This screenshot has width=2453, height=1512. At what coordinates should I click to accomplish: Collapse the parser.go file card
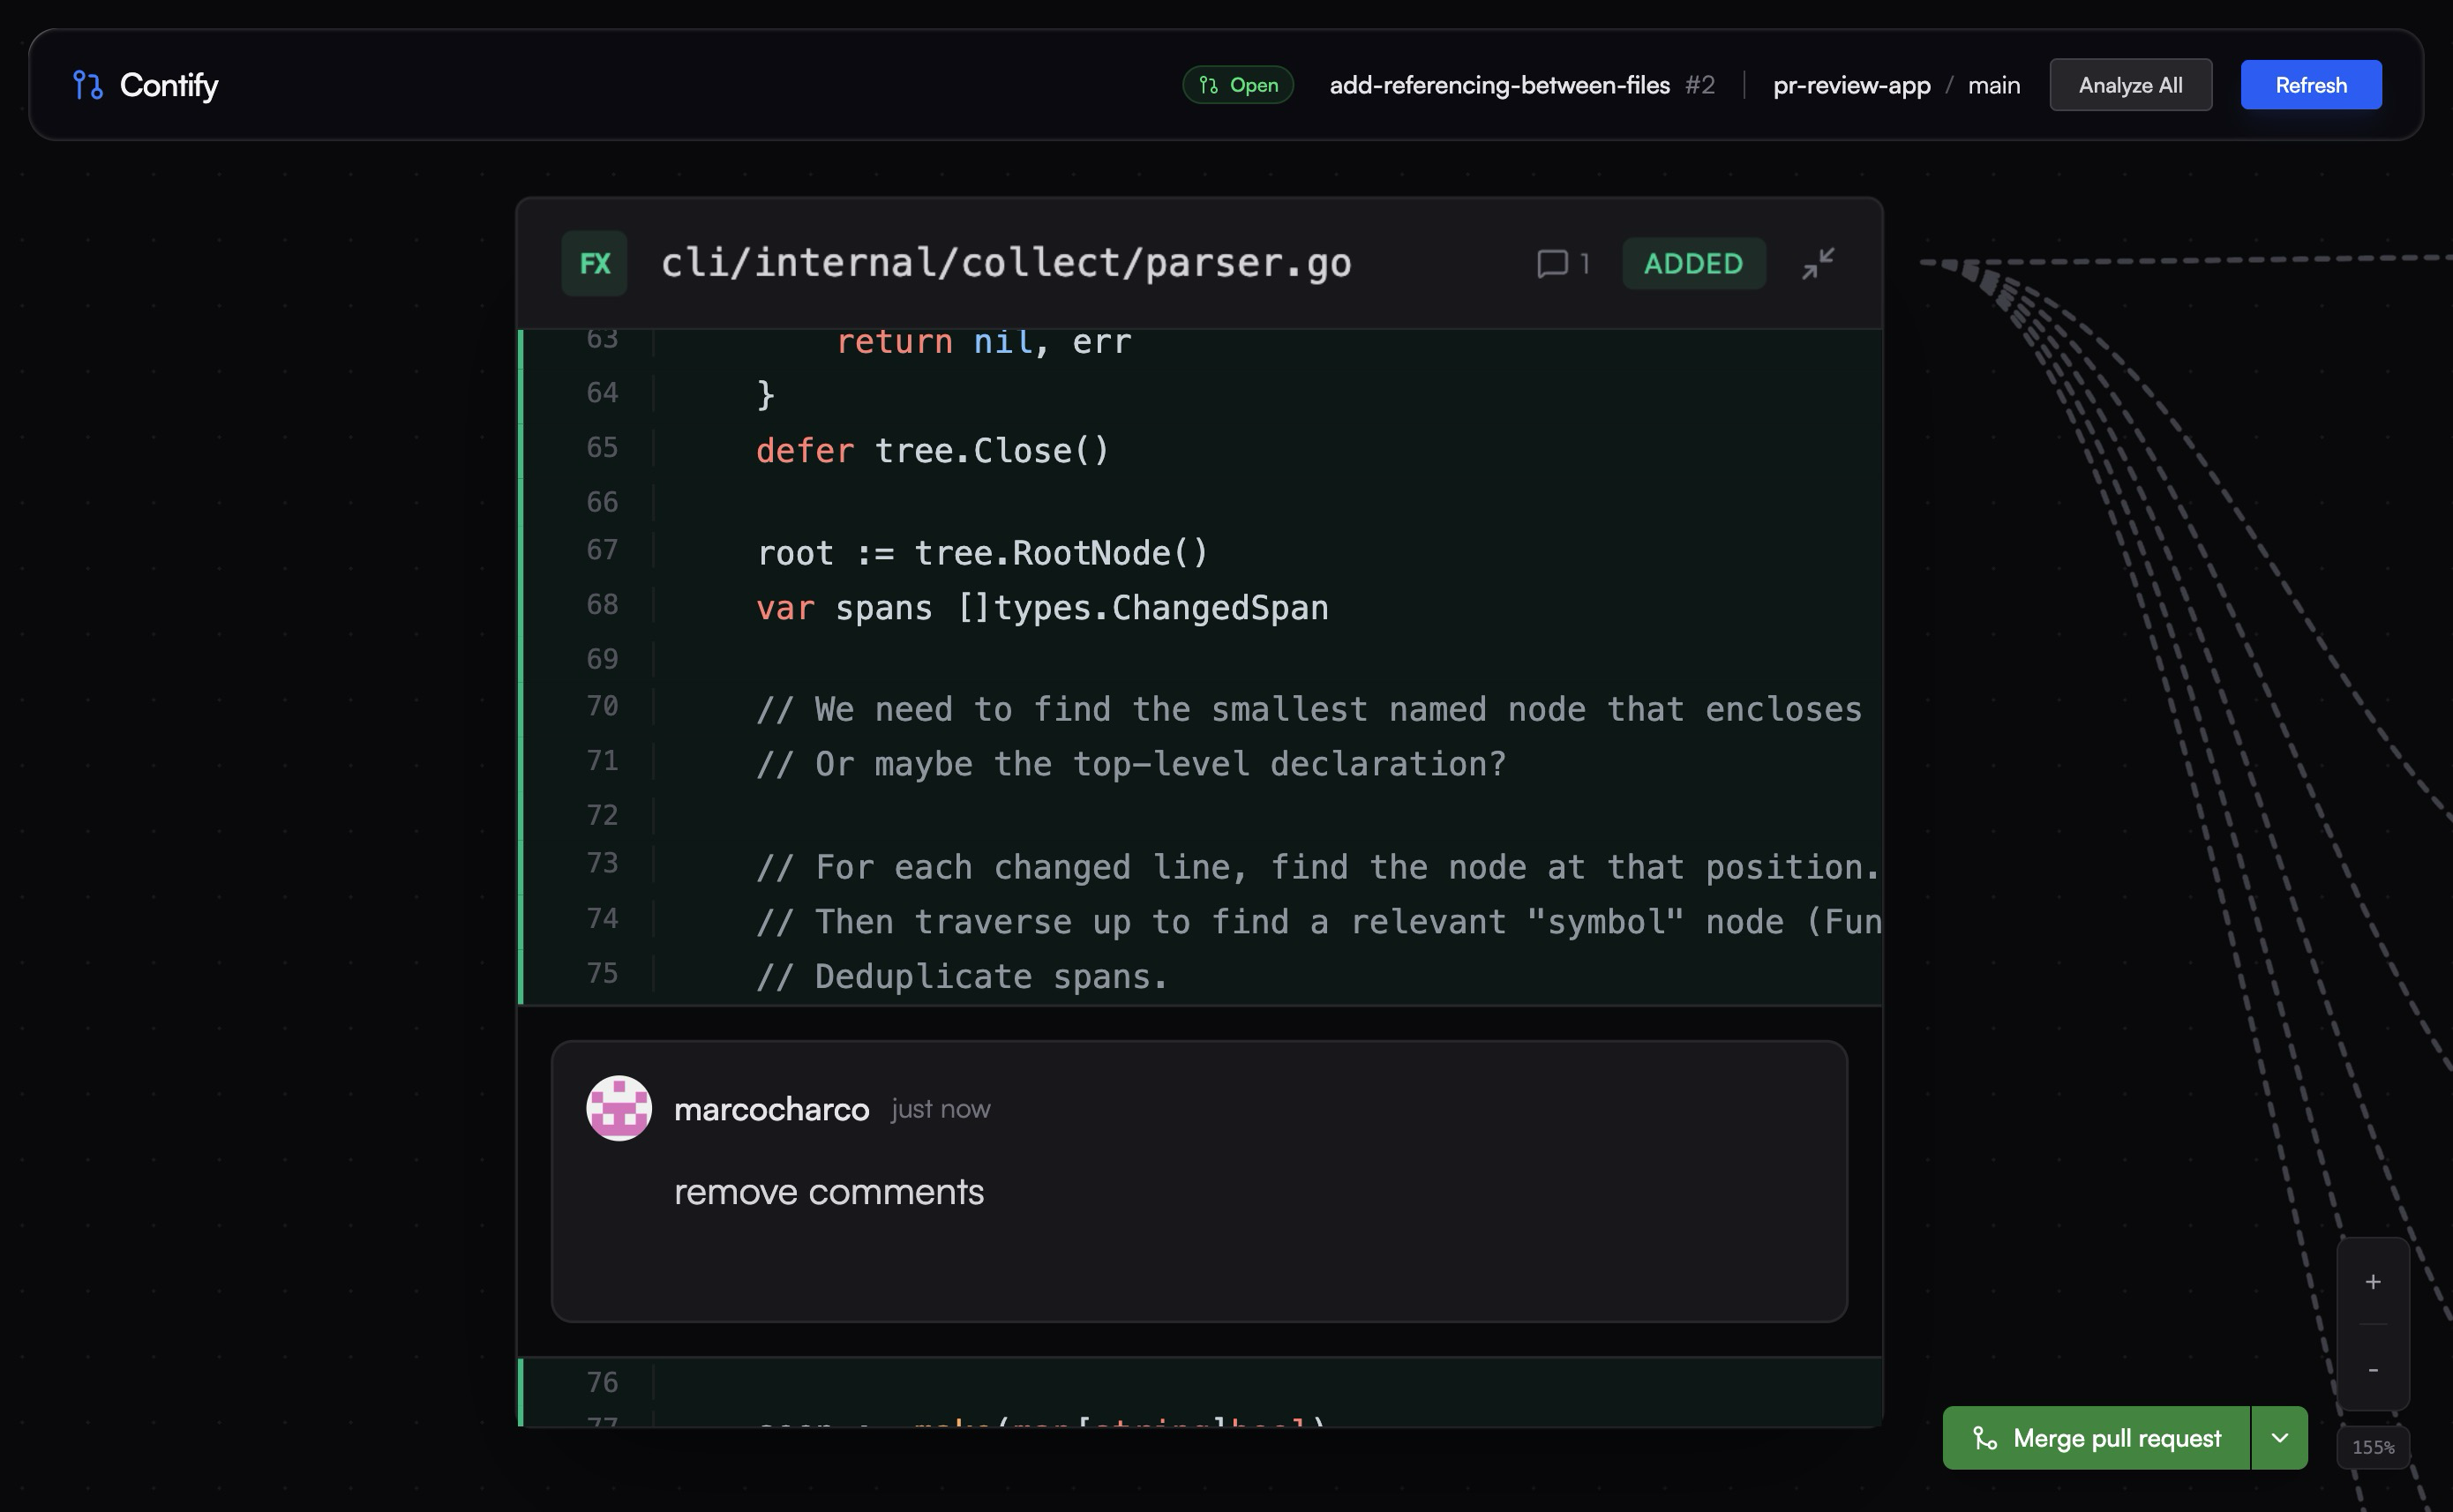click(x=1817, y=264)
